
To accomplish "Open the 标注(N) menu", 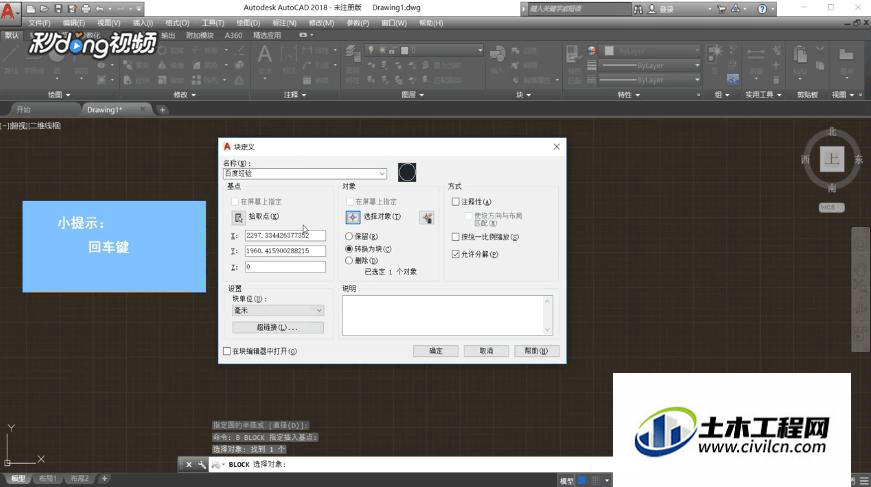I will tap(284, 23).
